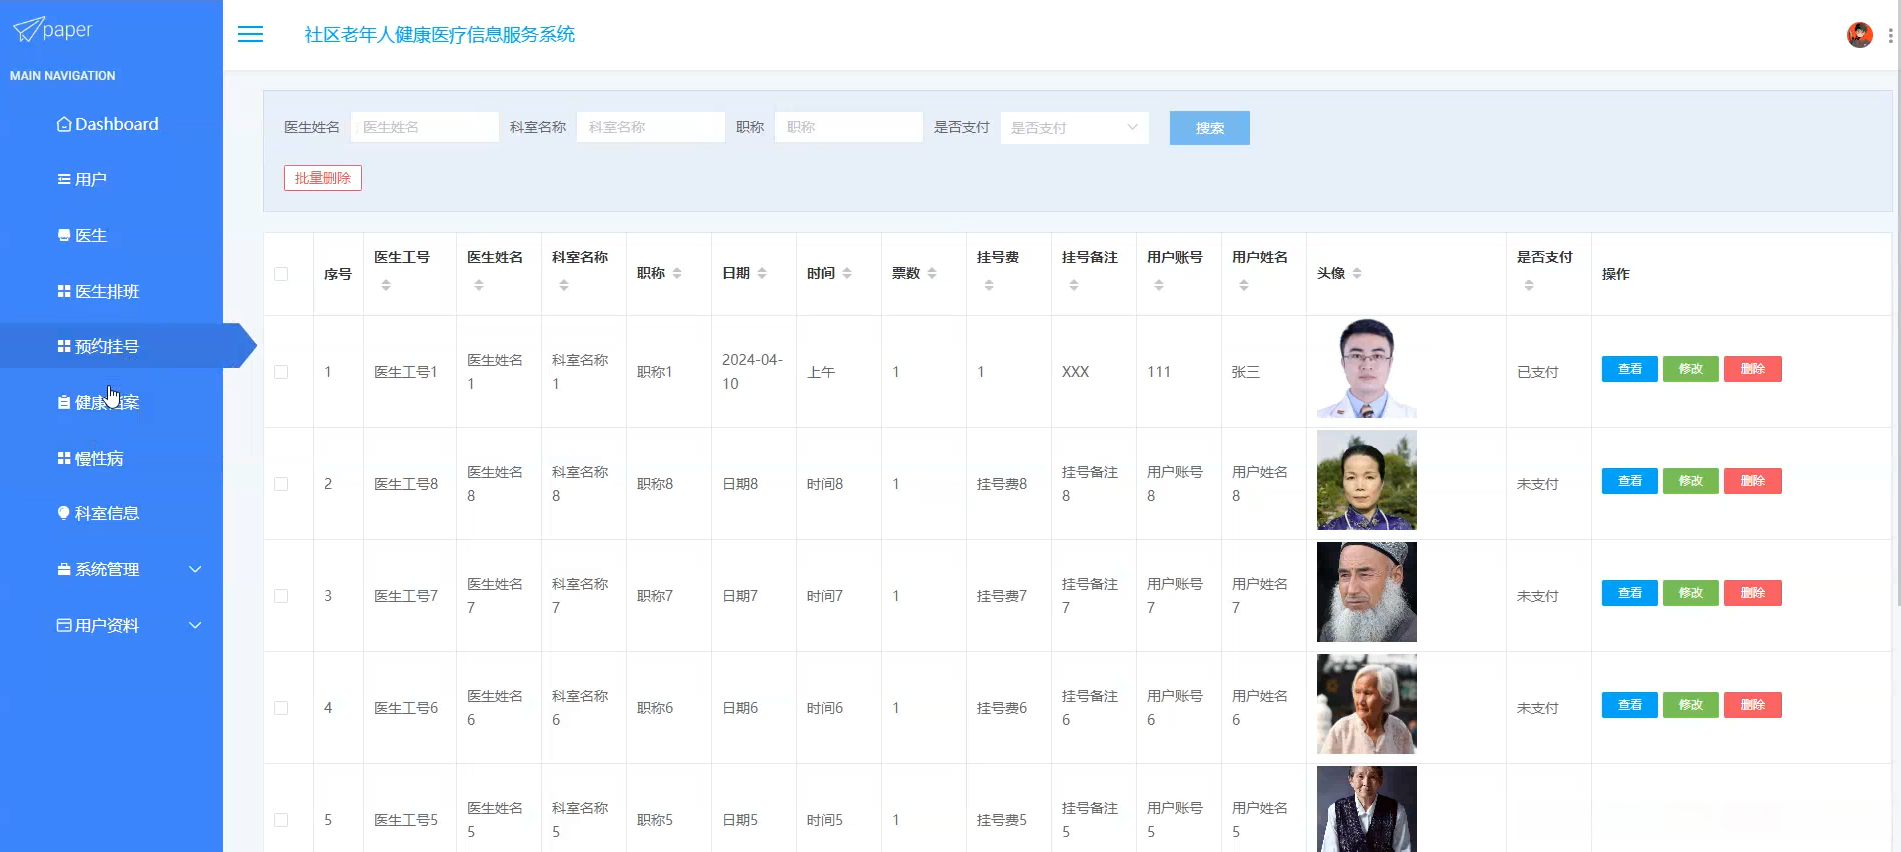Open the user avatar in header
The width and height of the screenshot is (1901, 852).
[x=1859, y=35]
